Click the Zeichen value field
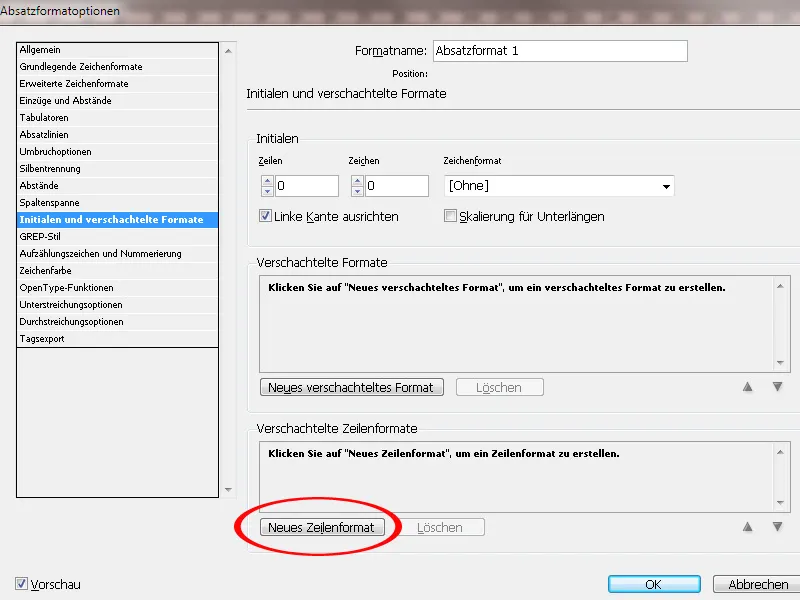 pos(397,186)
